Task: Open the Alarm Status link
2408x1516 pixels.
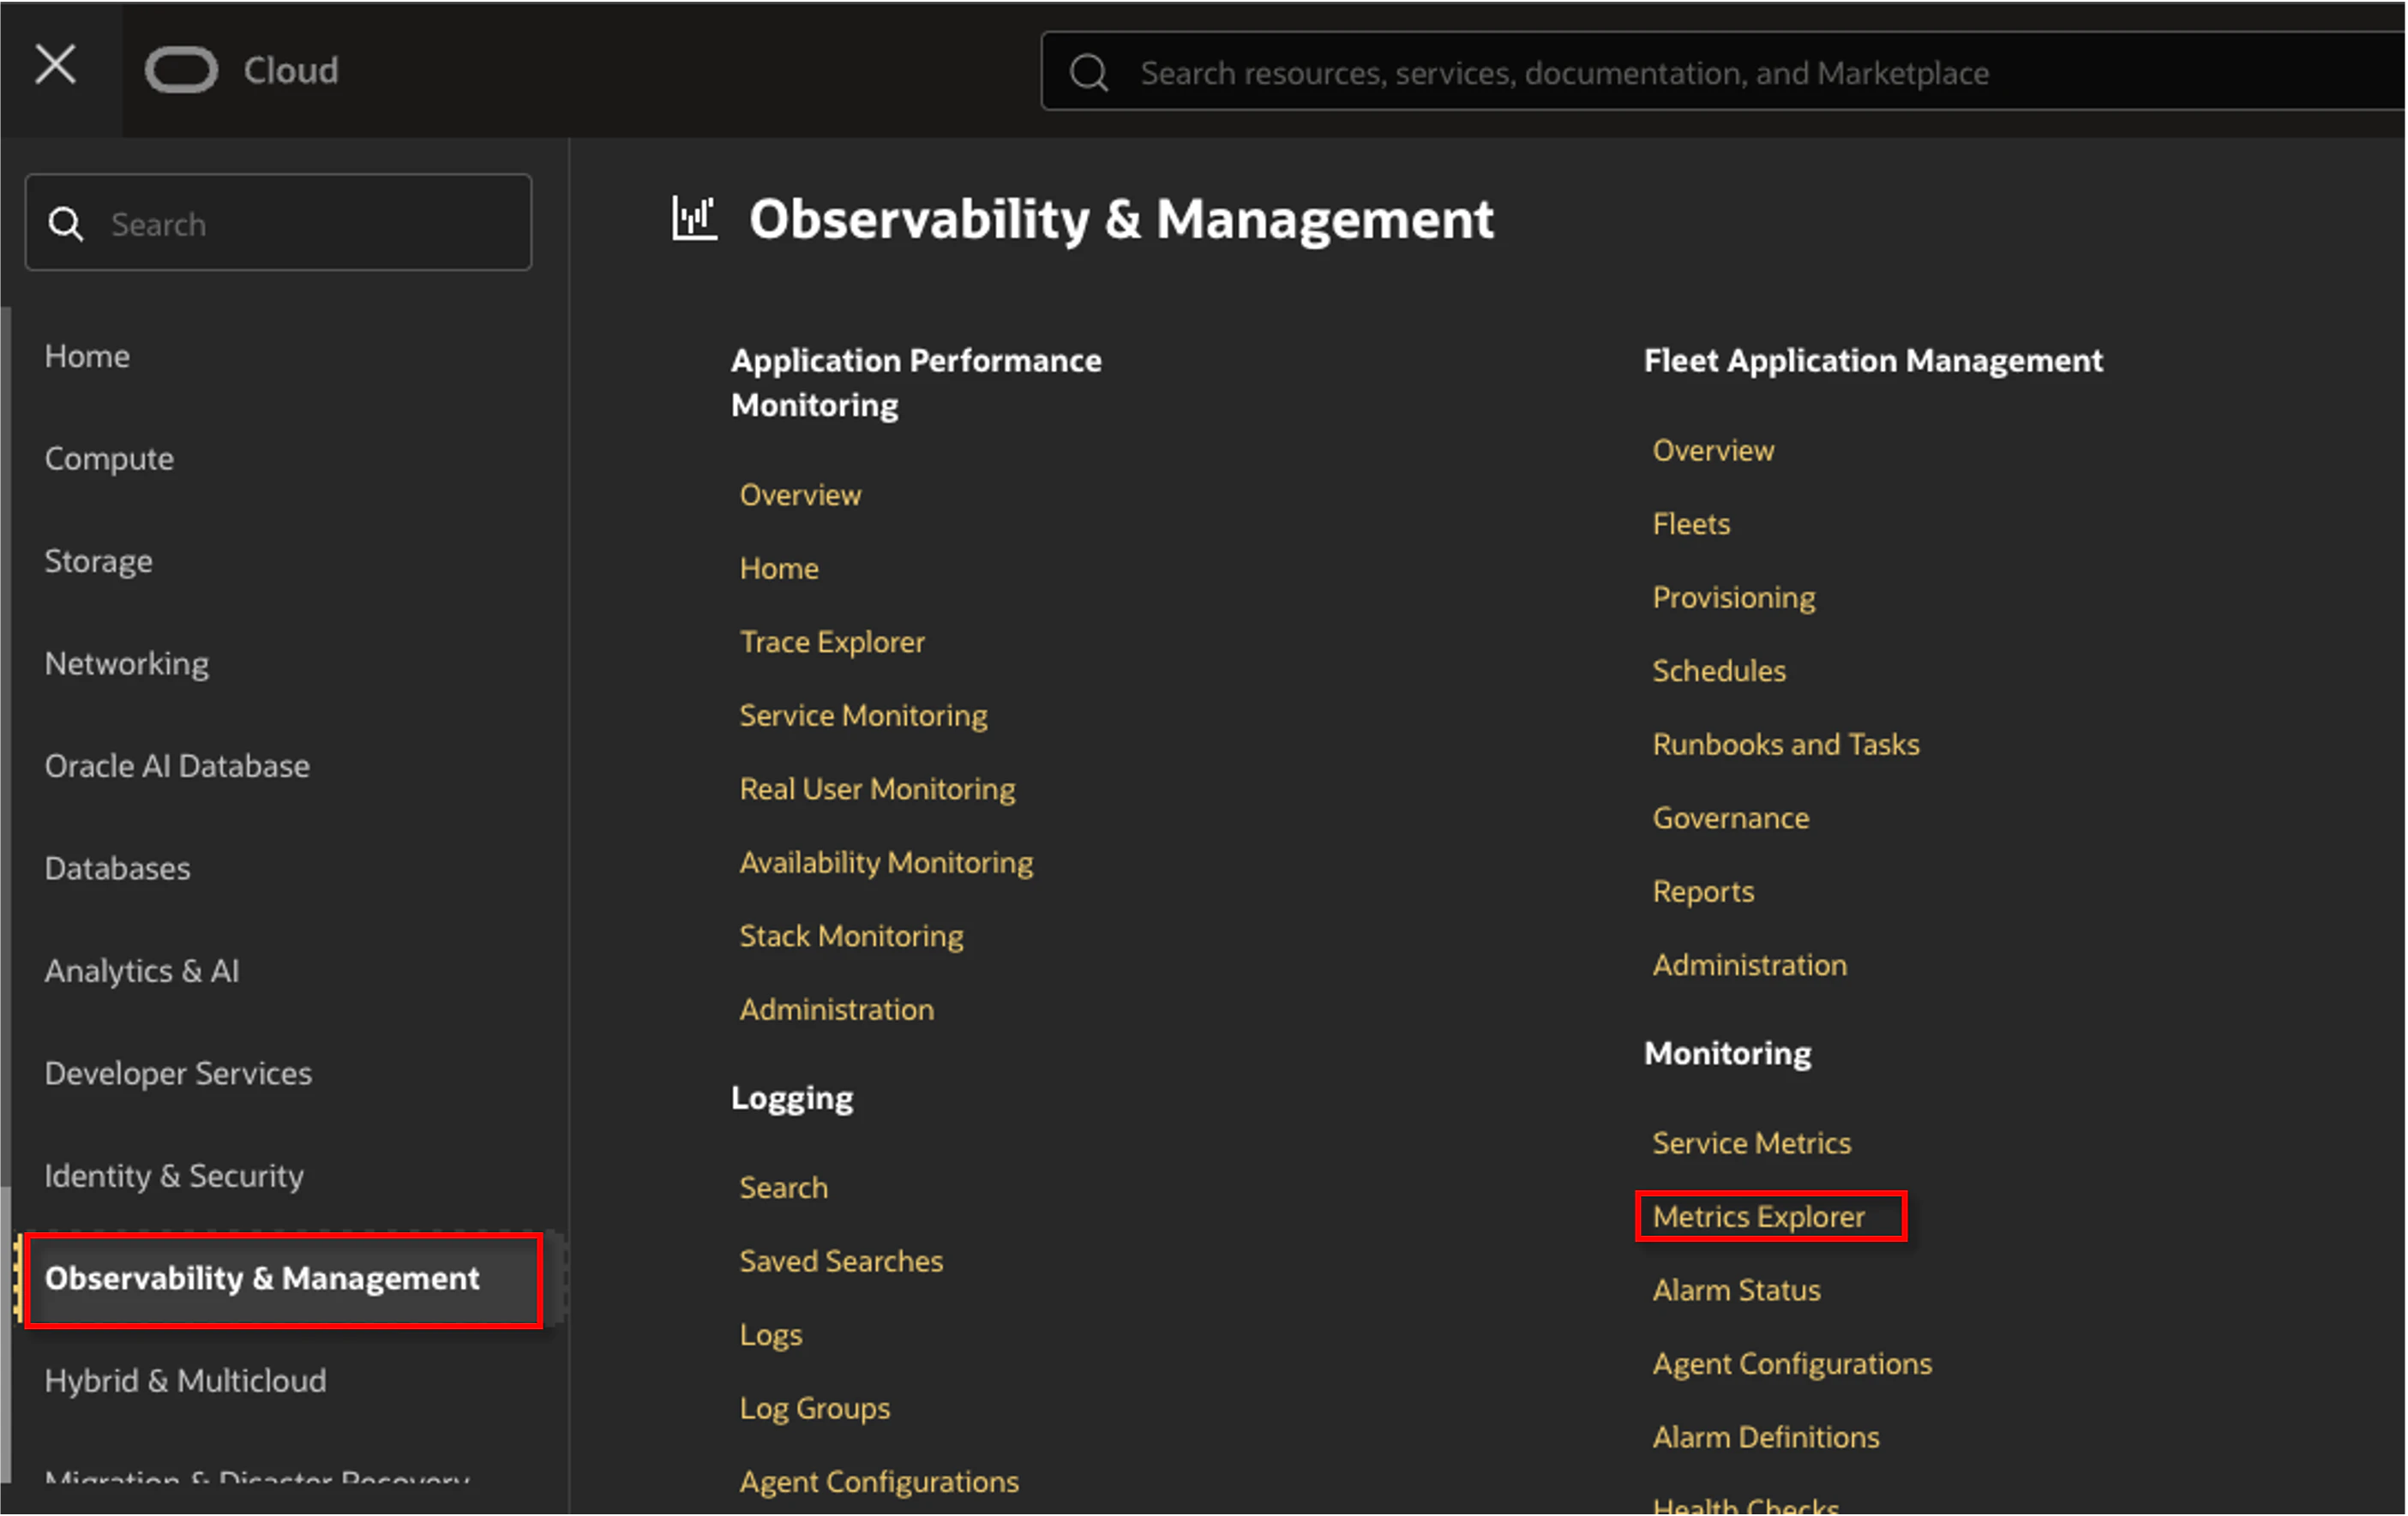Action: (1736, 1290)
